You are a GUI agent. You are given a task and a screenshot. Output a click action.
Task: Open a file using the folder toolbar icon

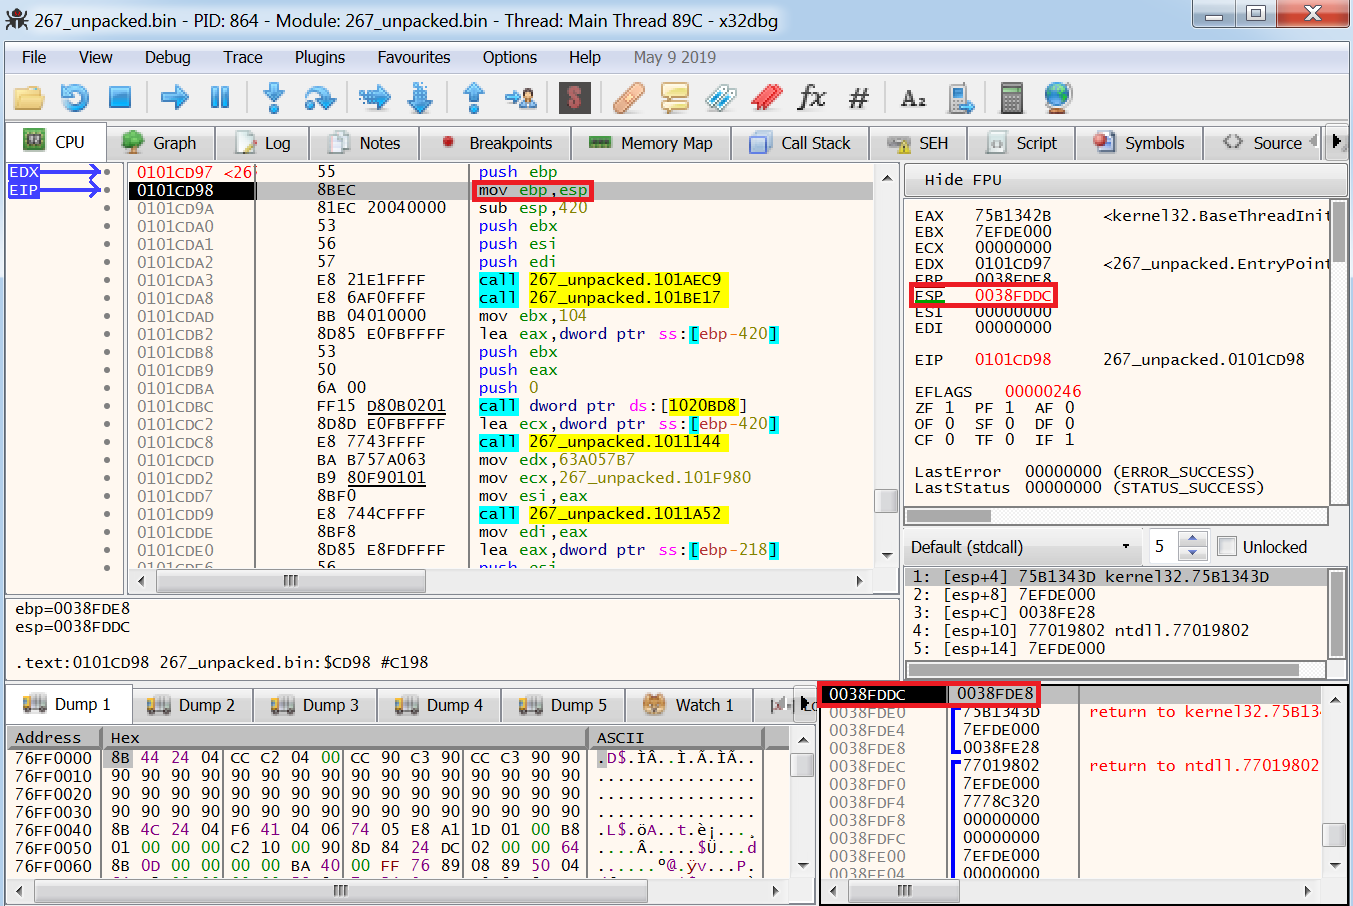point(27,97)
